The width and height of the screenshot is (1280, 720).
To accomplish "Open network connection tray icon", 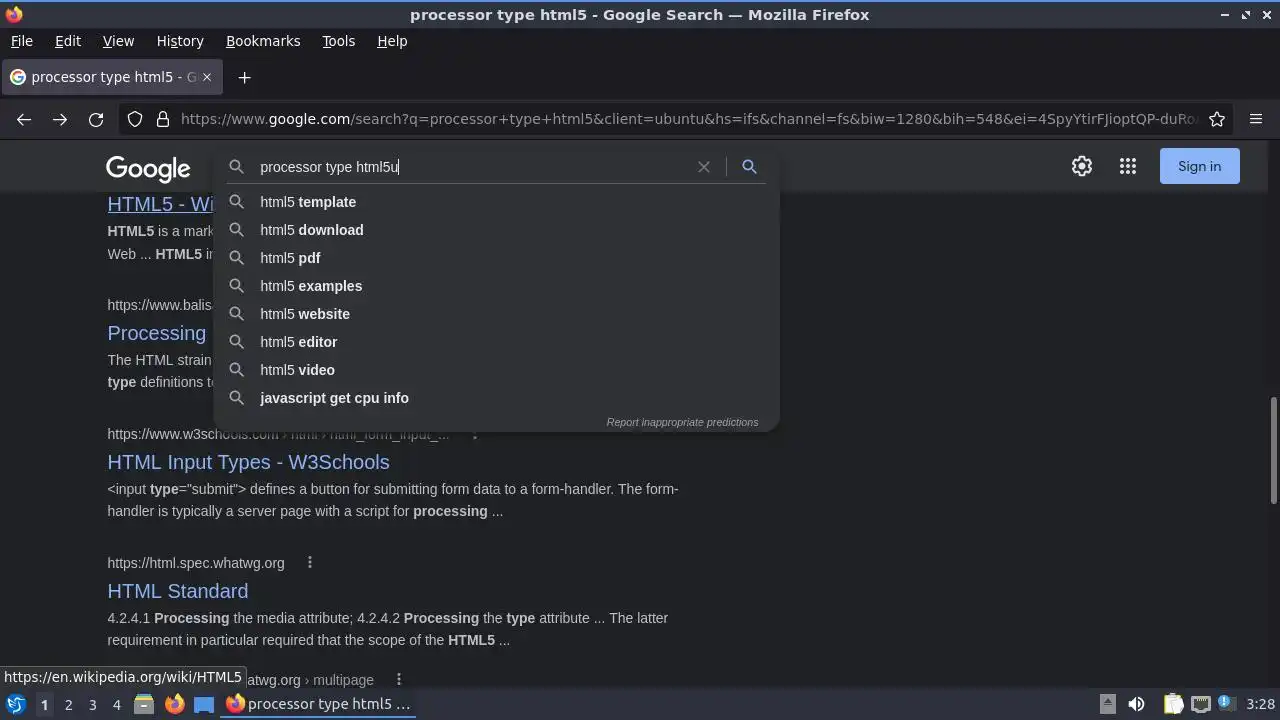I will coord(1201,704).
